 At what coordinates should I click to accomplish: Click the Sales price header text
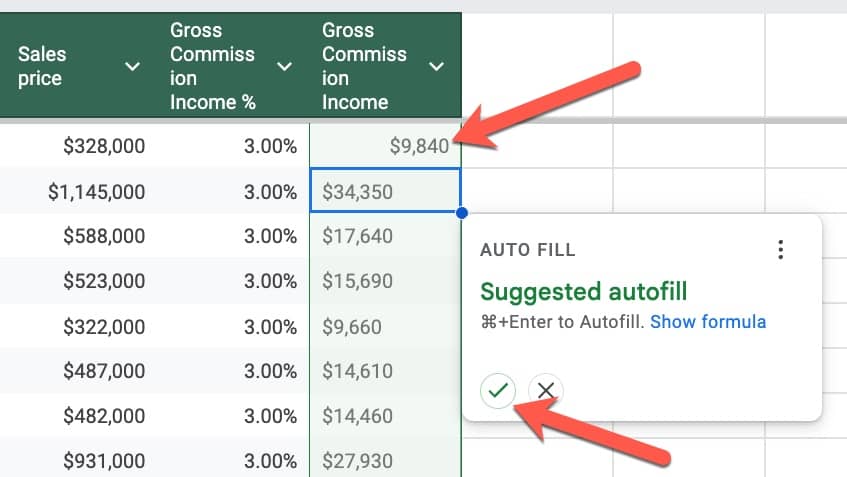point(42,66)
